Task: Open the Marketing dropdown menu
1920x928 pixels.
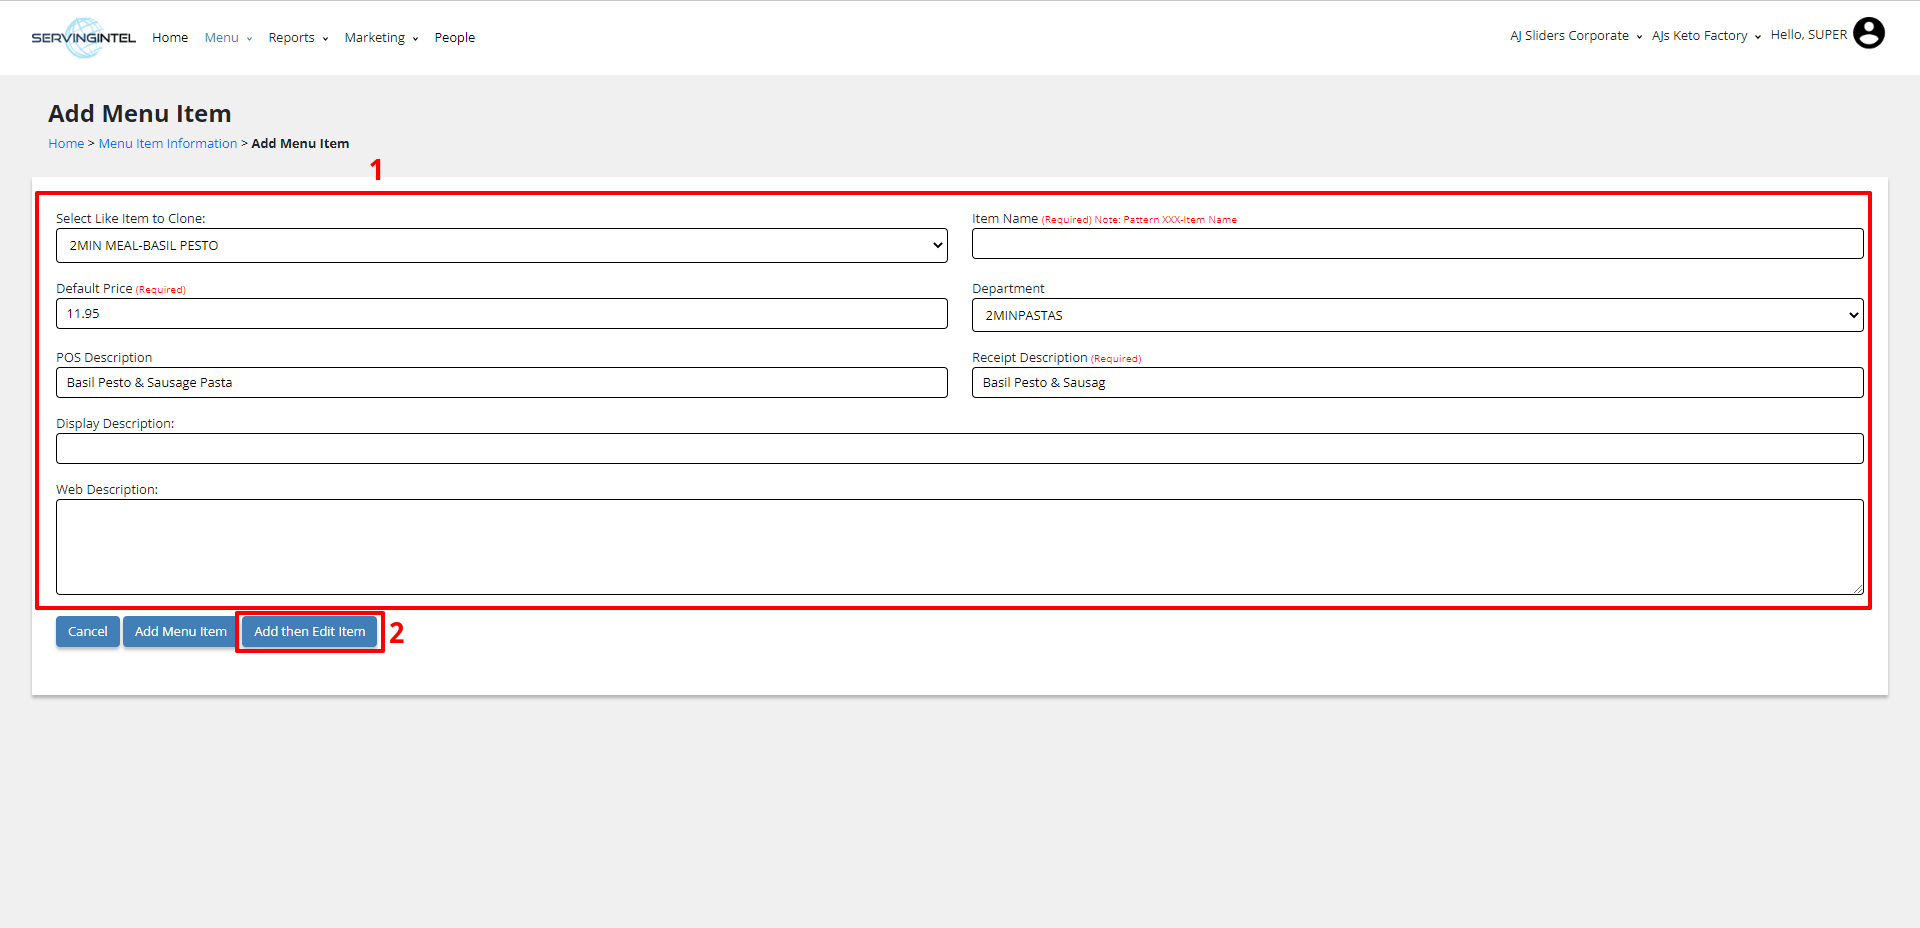Action: [x=381, y=38]
